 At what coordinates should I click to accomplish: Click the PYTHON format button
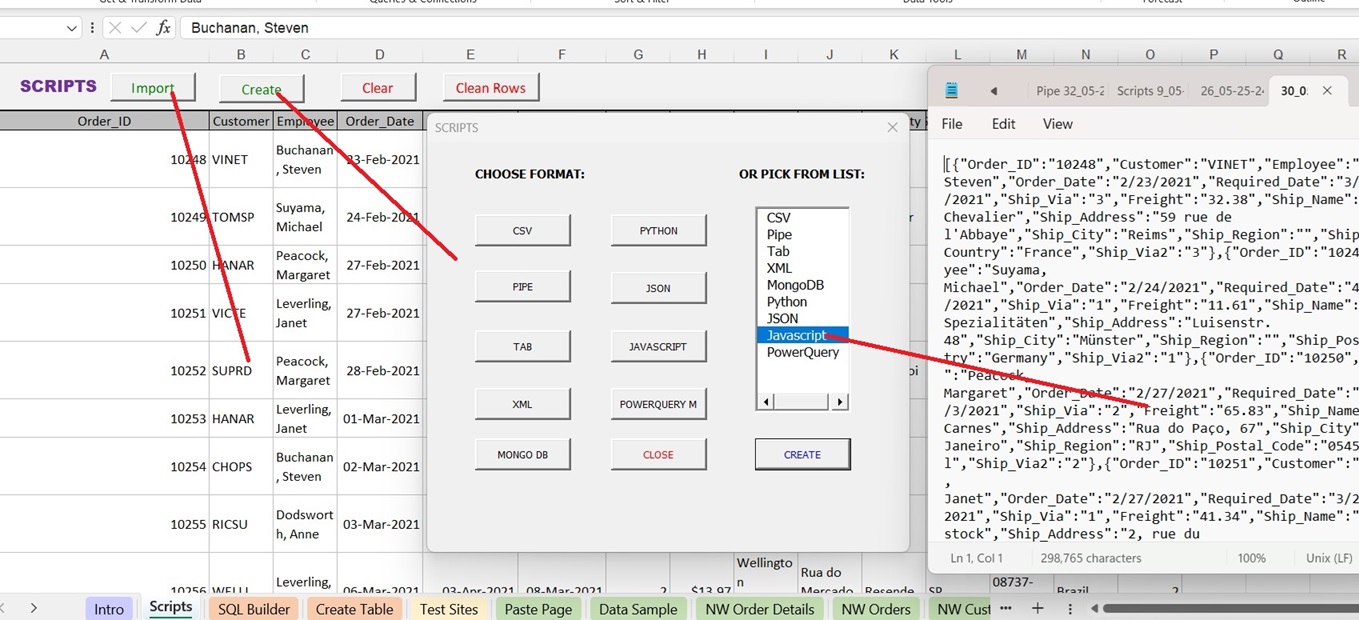[658, 230]
